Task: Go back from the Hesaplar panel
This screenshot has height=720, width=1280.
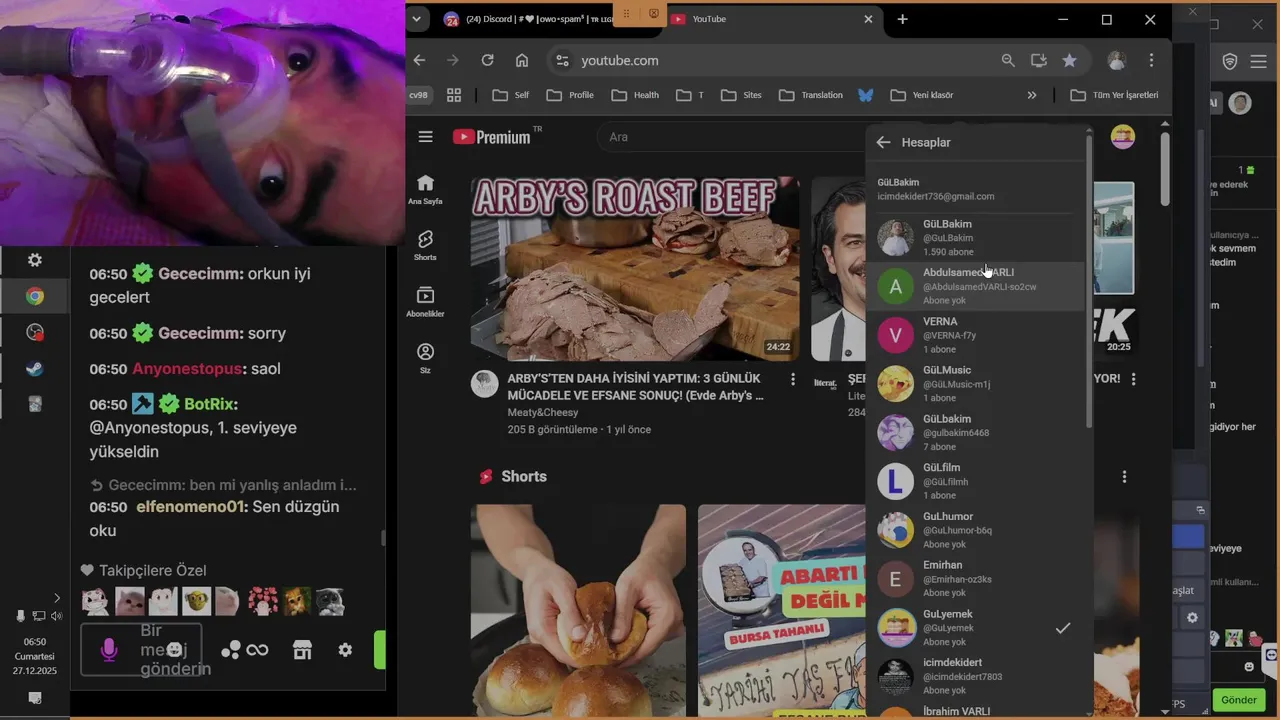Action: (883, 142)
